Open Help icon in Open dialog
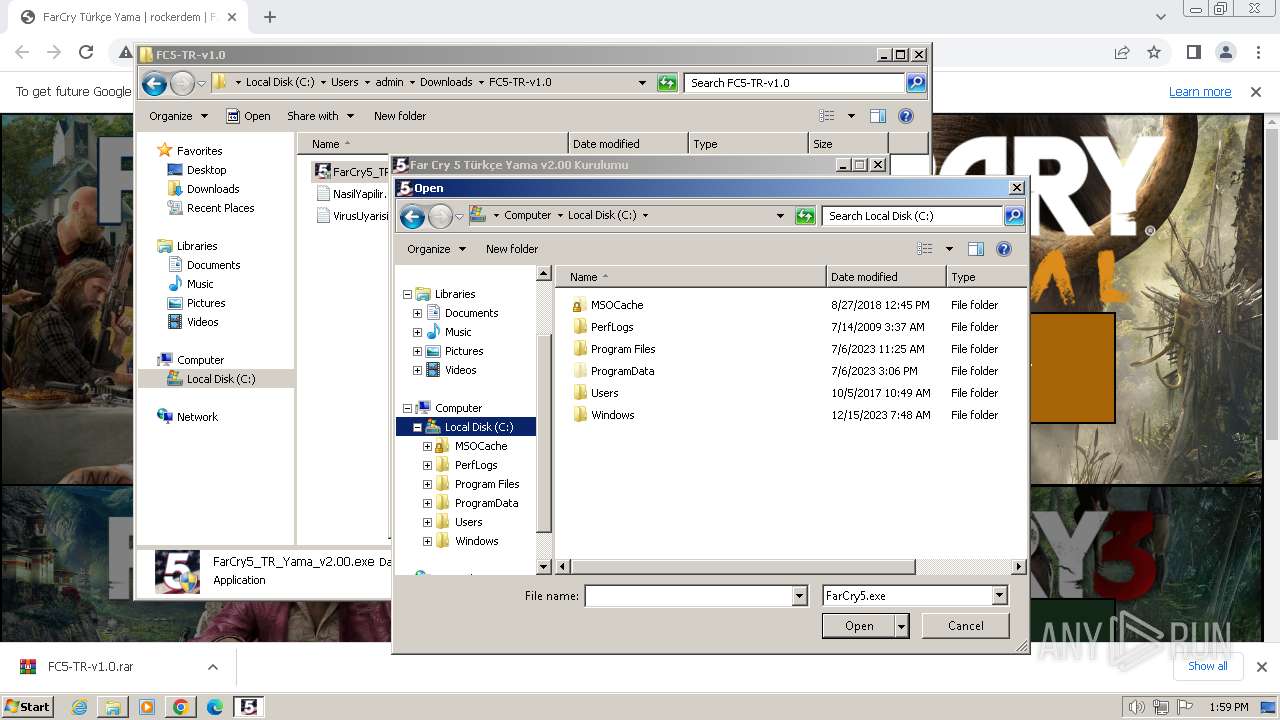Image resolution: width=1280 pixels, height=720 pixels. click(1004, 249)
